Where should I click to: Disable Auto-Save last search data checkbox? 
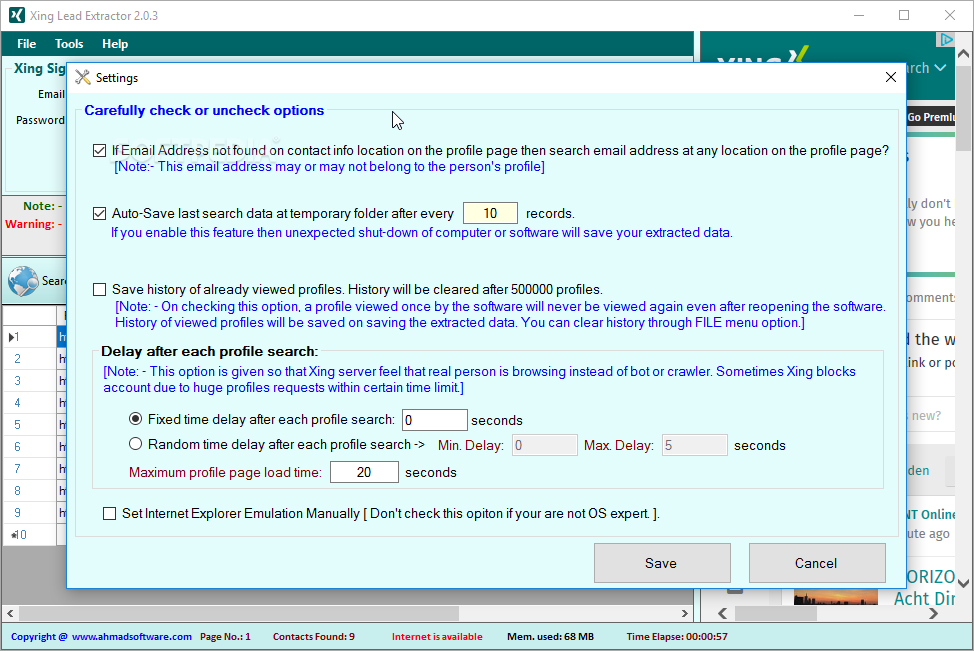(x=99, y=214)
